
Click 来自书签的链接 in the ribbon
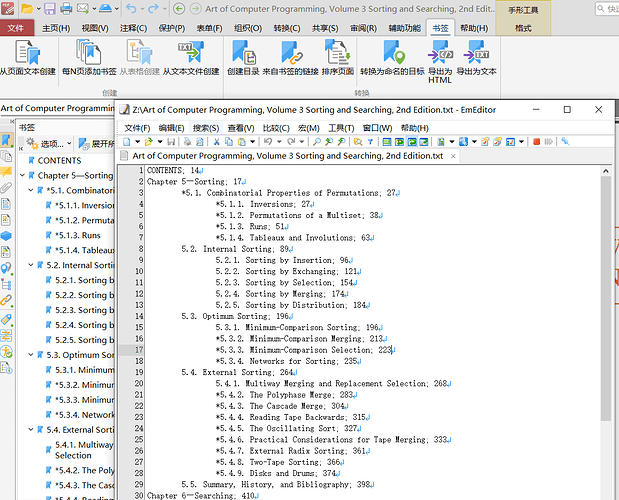pos(291,58)
